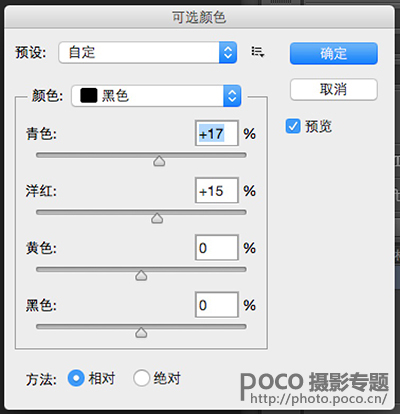Toggle the 预览 preview checkbox

pos(293,126)
